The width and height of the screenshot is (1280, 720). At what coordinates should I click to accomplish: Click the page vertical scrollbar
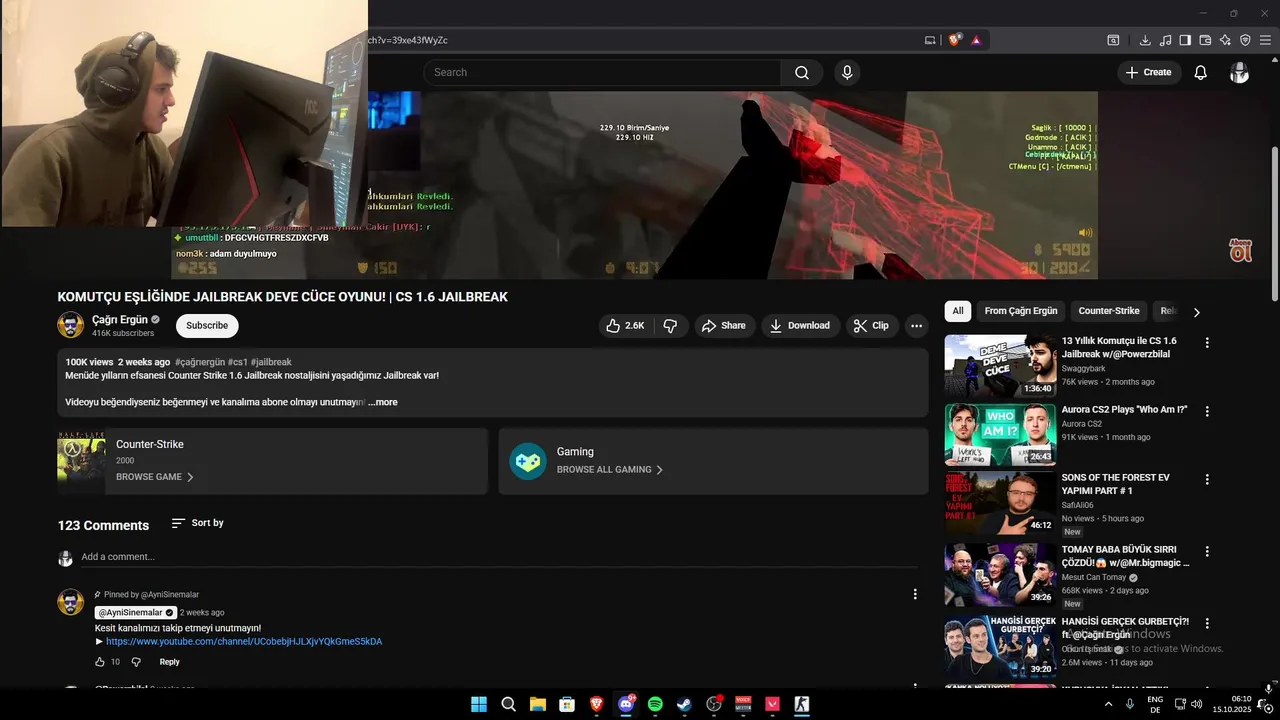(1274, 222)
